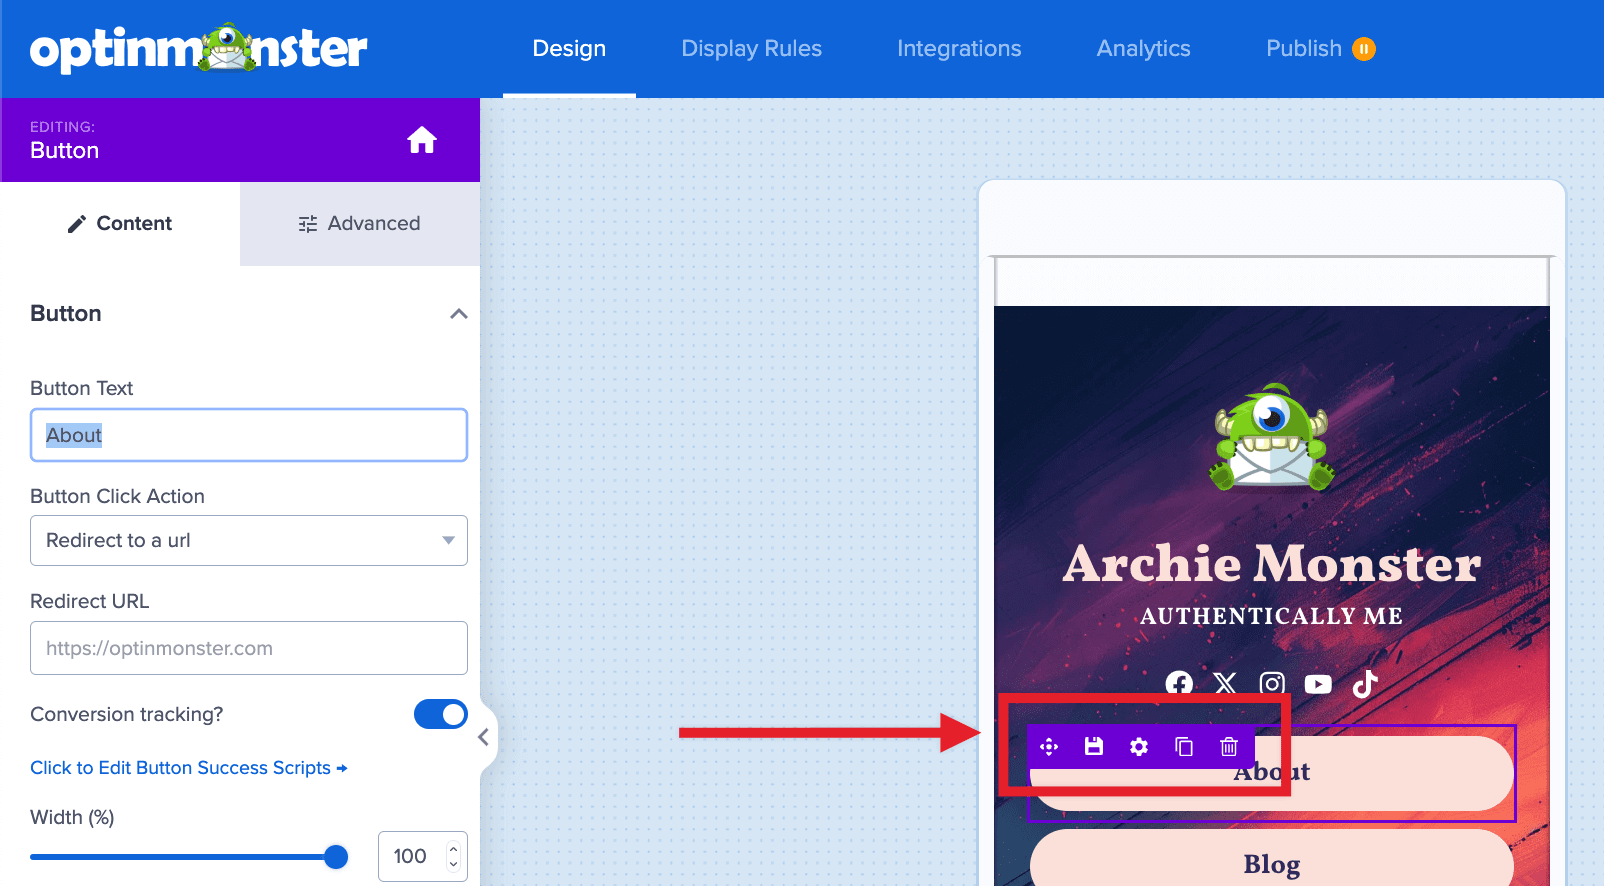The height and width of the screenshot is (886, 1604).
Task: Click the Redirect URL input field
Action: (x=249, y=648)
